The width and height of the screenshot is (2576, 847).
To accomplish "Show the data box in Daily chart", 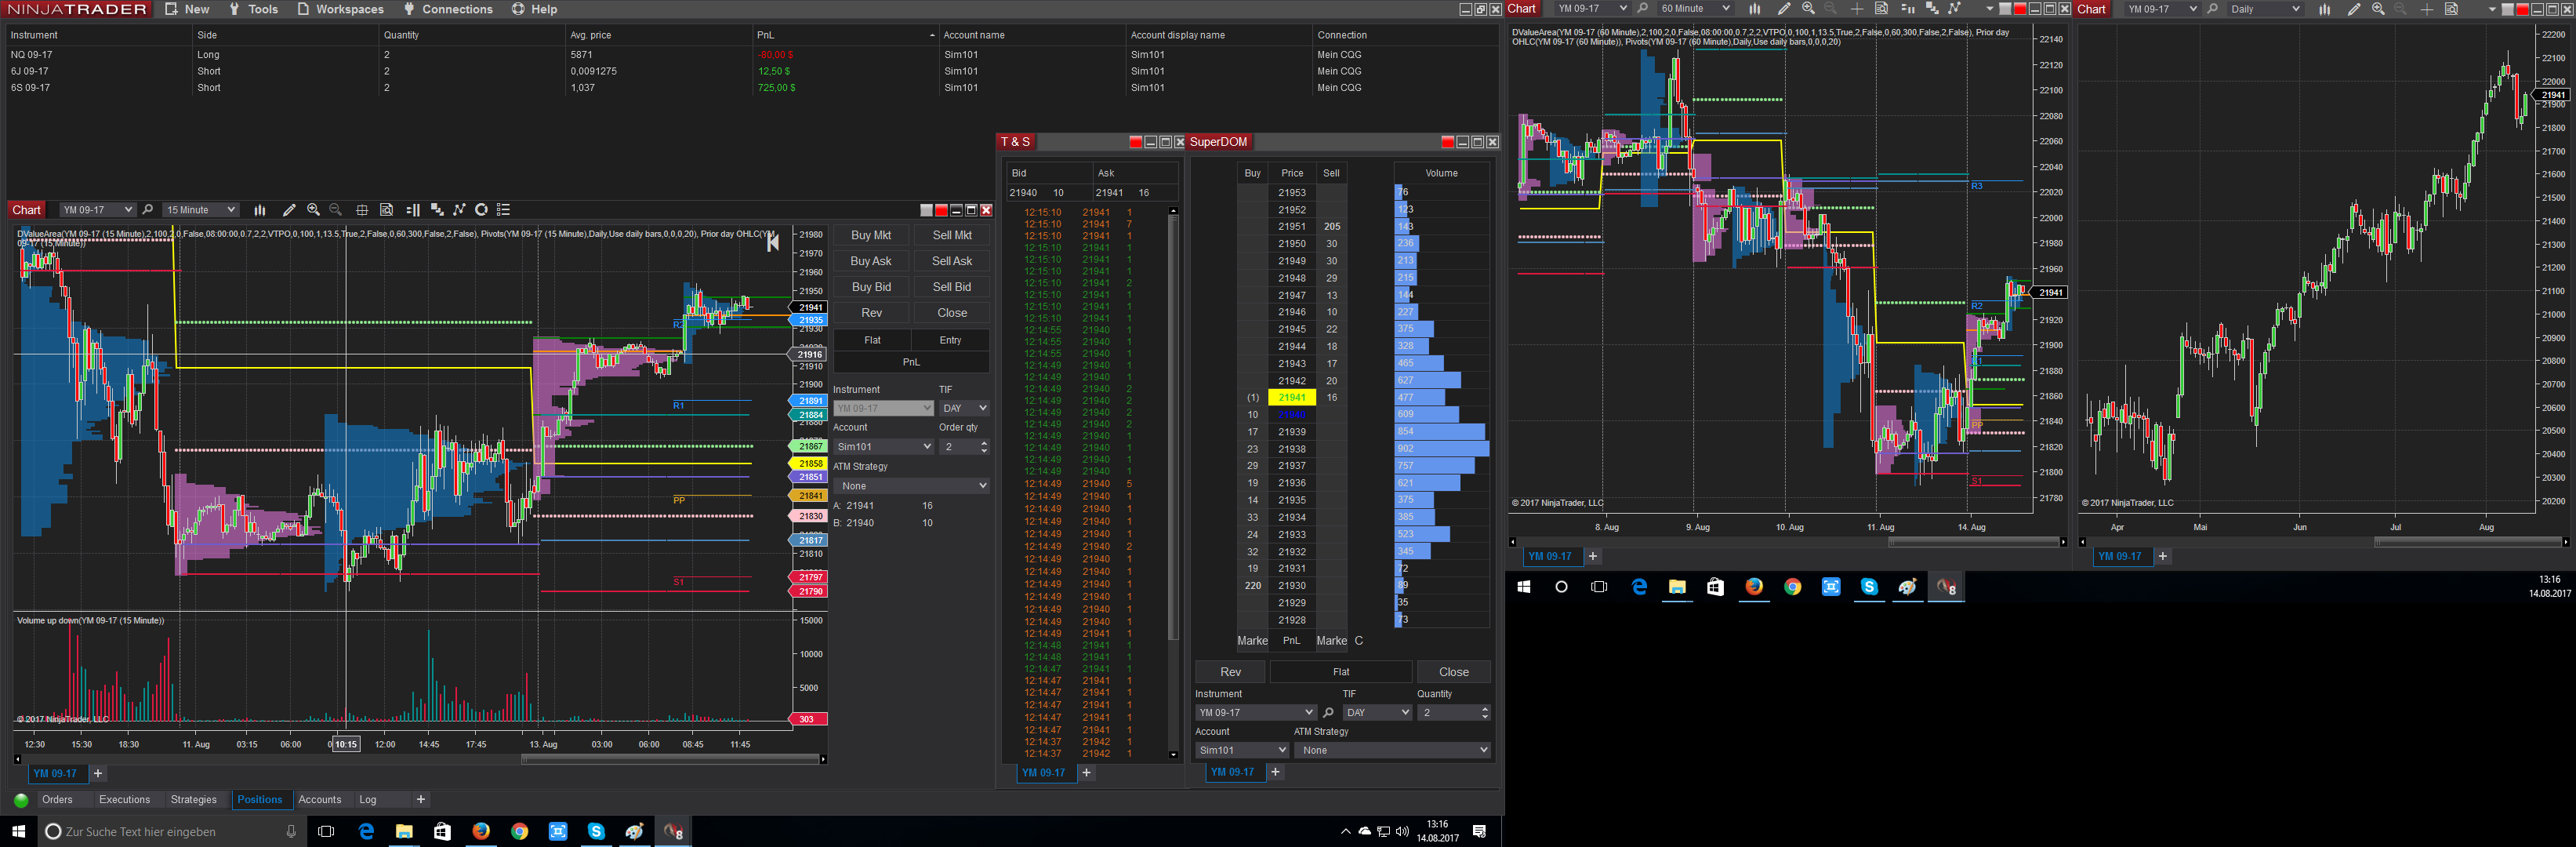I will pos(2451,9).
